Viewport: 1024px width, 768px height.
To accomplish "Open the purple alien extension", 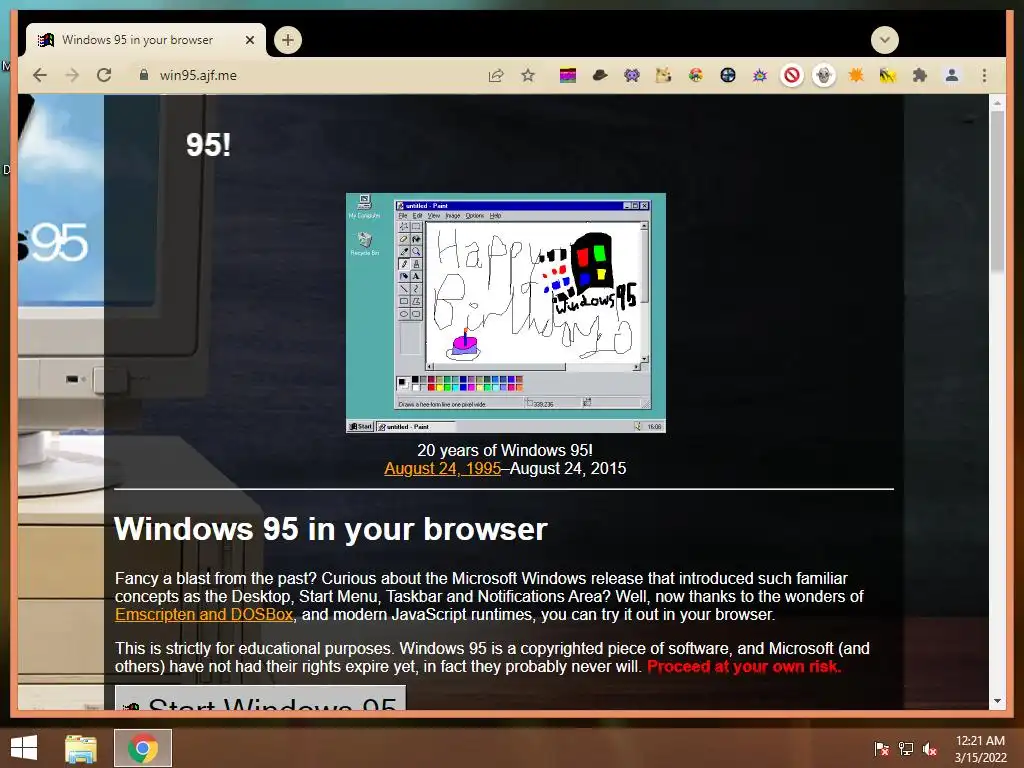I will pyautogui.click(x=632, y=76).
